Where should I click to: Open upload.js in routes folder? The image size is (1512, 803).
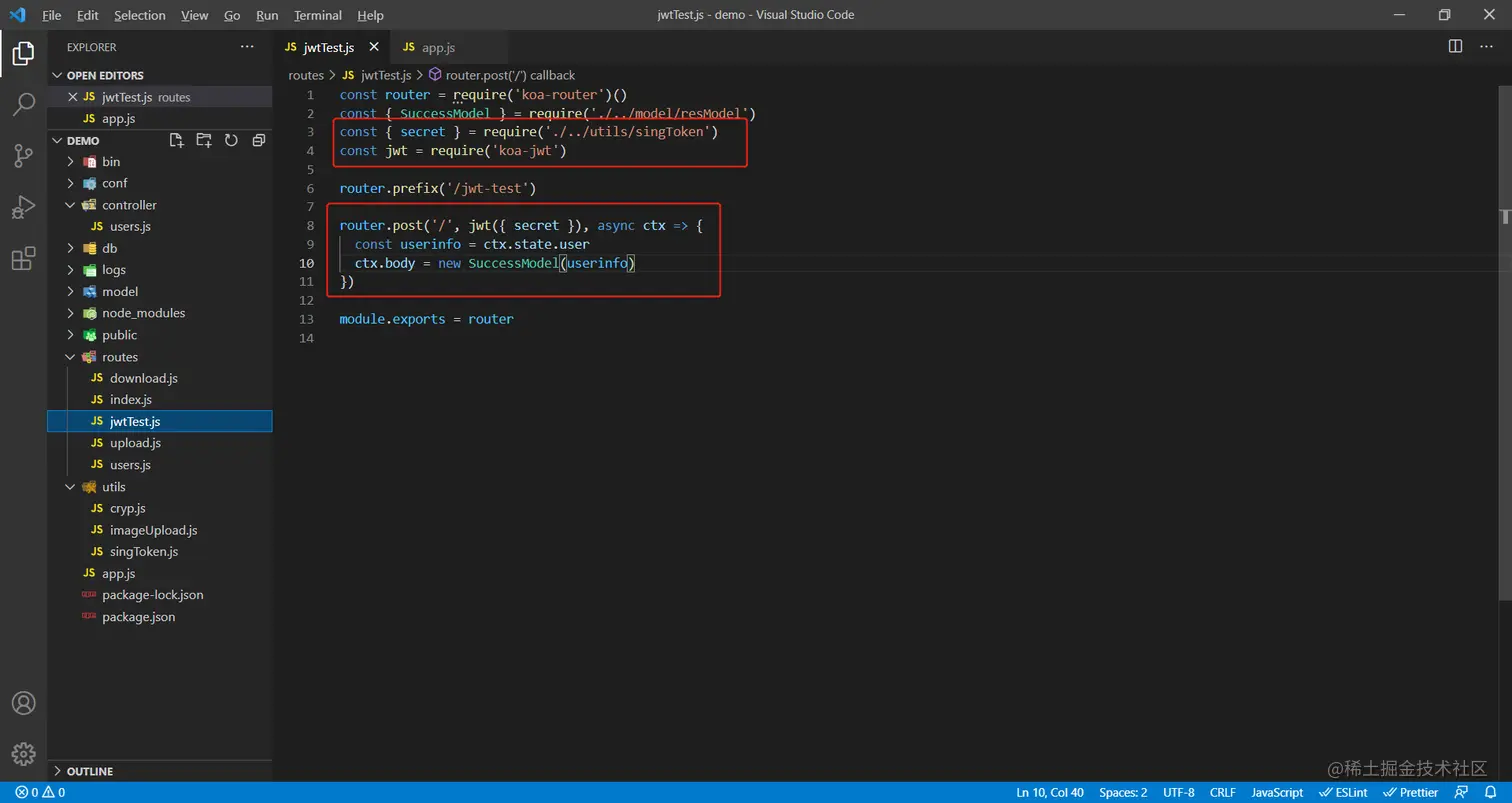pyautogui.click(x=160, y=443)
